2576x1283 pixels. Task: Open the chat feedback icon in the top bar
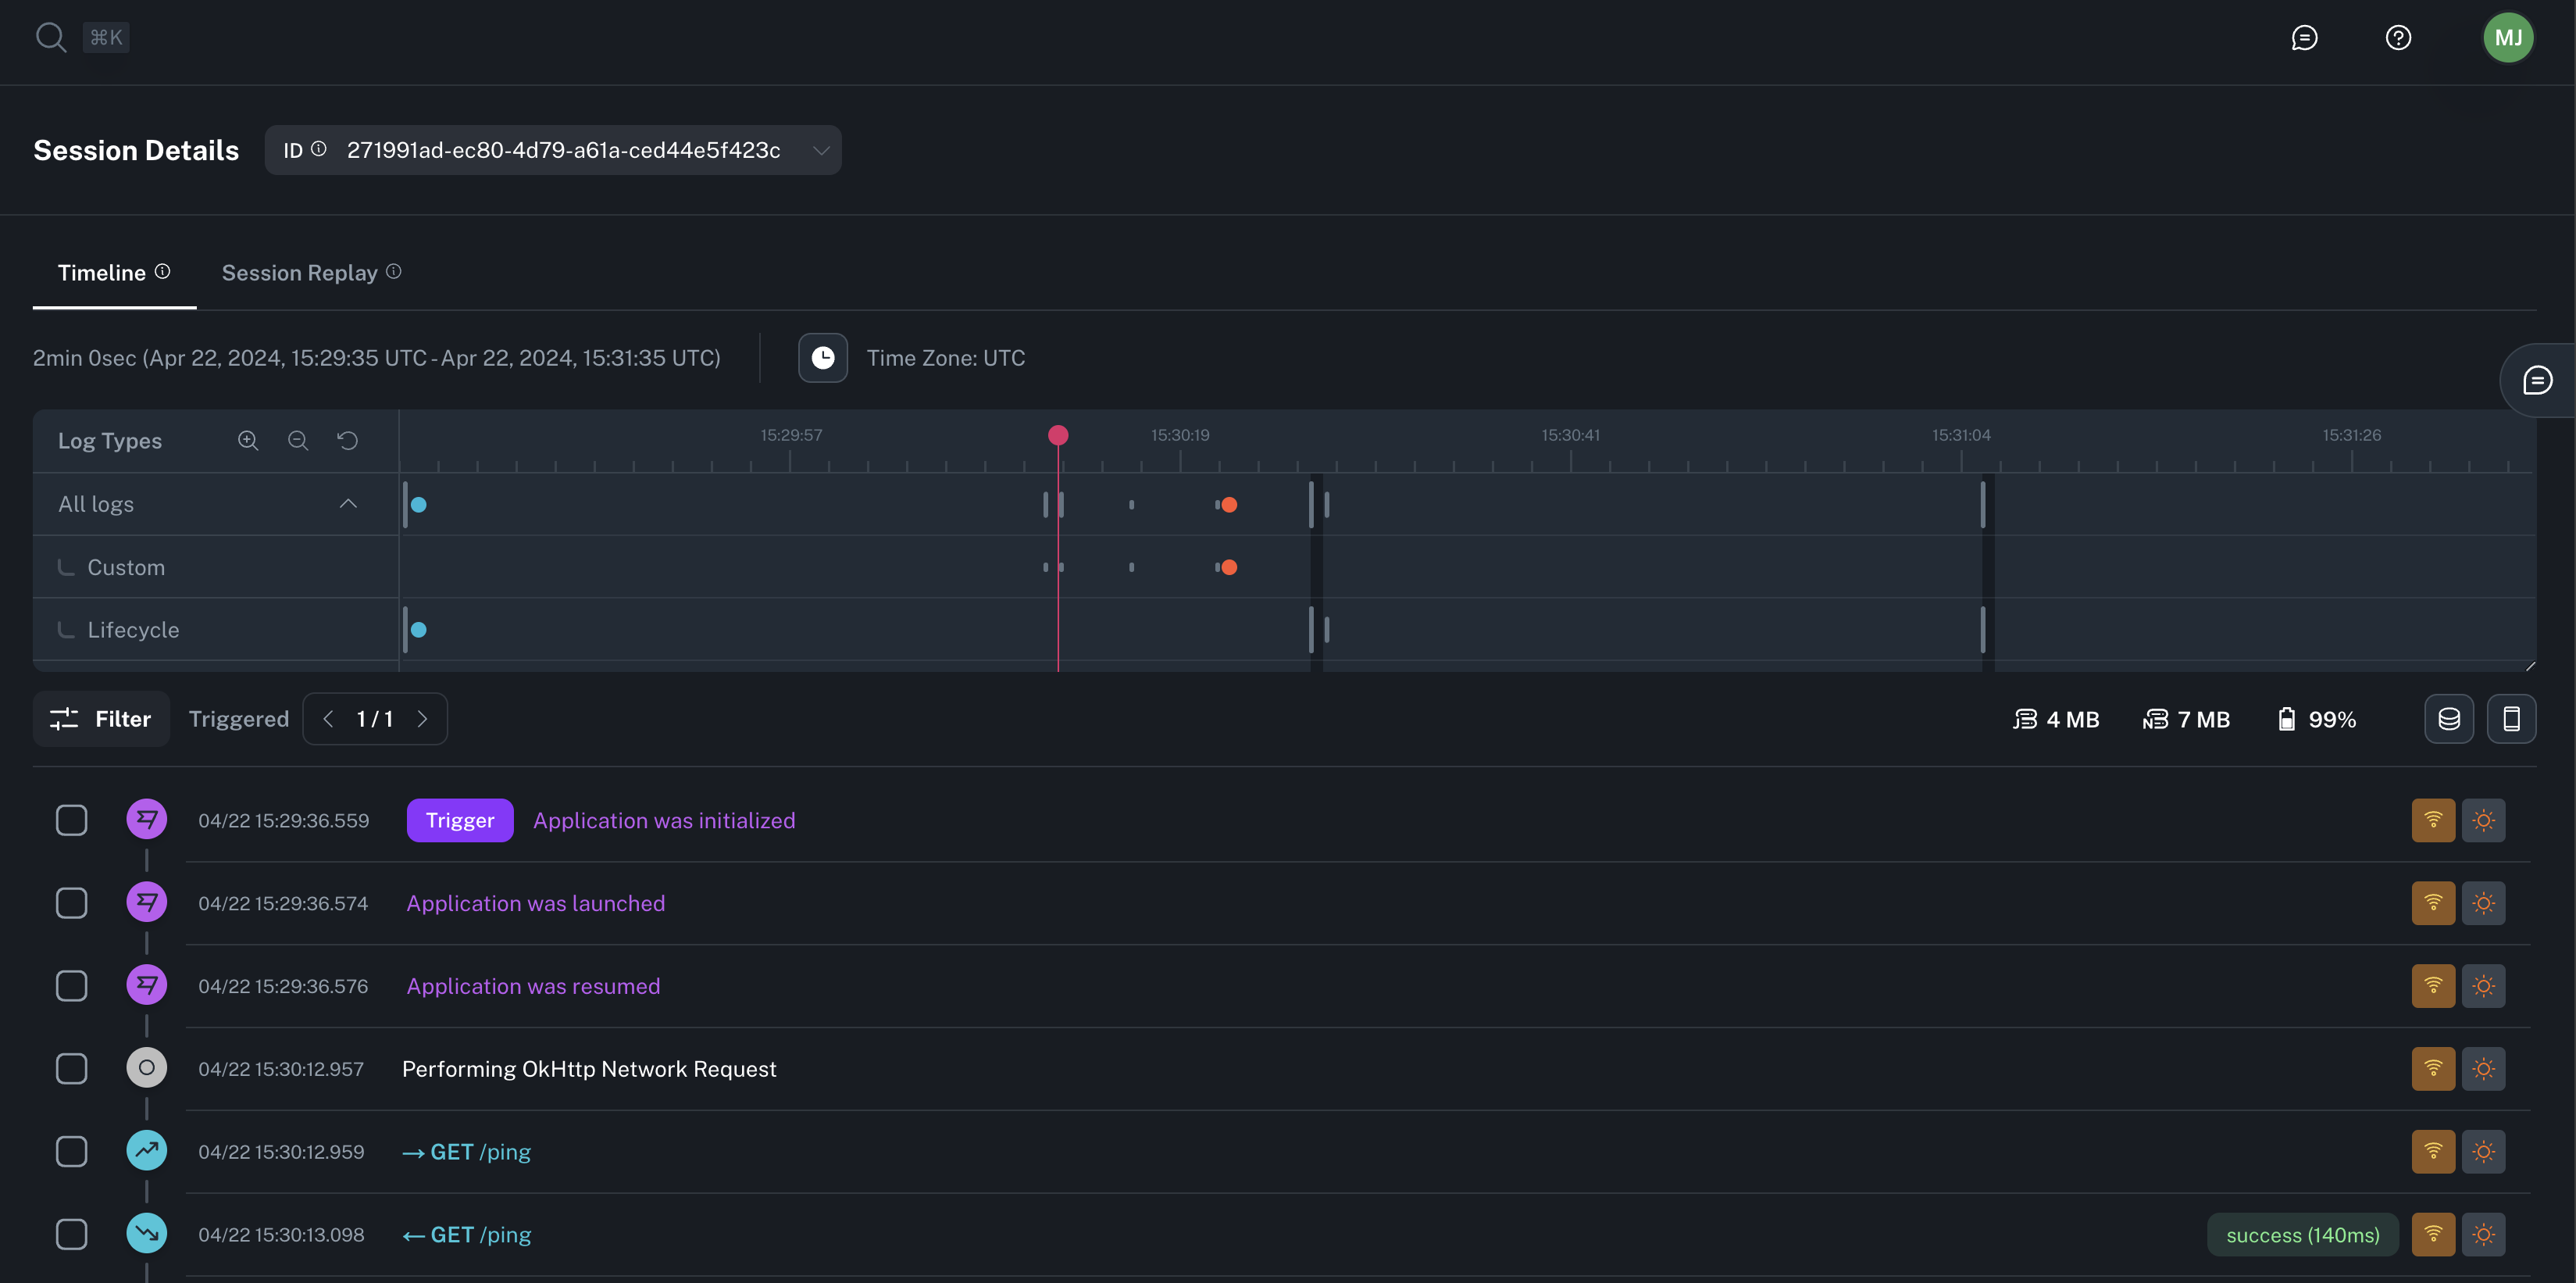[2304, 37]
